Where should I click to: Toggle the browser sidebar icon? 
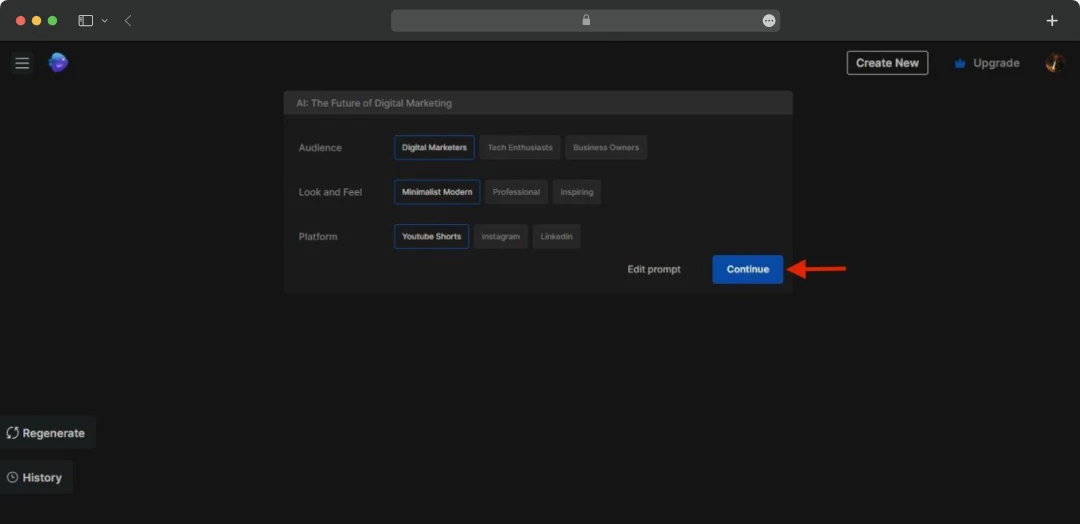pyautogui.click(x=85, y=21)
